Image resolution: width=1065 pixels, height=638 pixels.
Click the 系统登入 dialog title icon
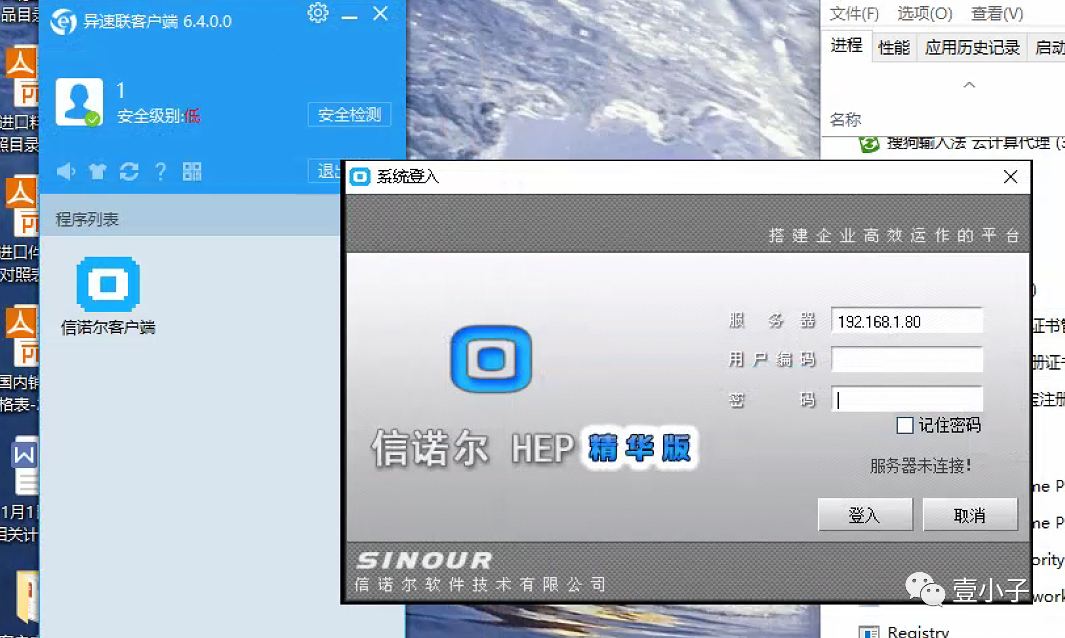point(359,177)
